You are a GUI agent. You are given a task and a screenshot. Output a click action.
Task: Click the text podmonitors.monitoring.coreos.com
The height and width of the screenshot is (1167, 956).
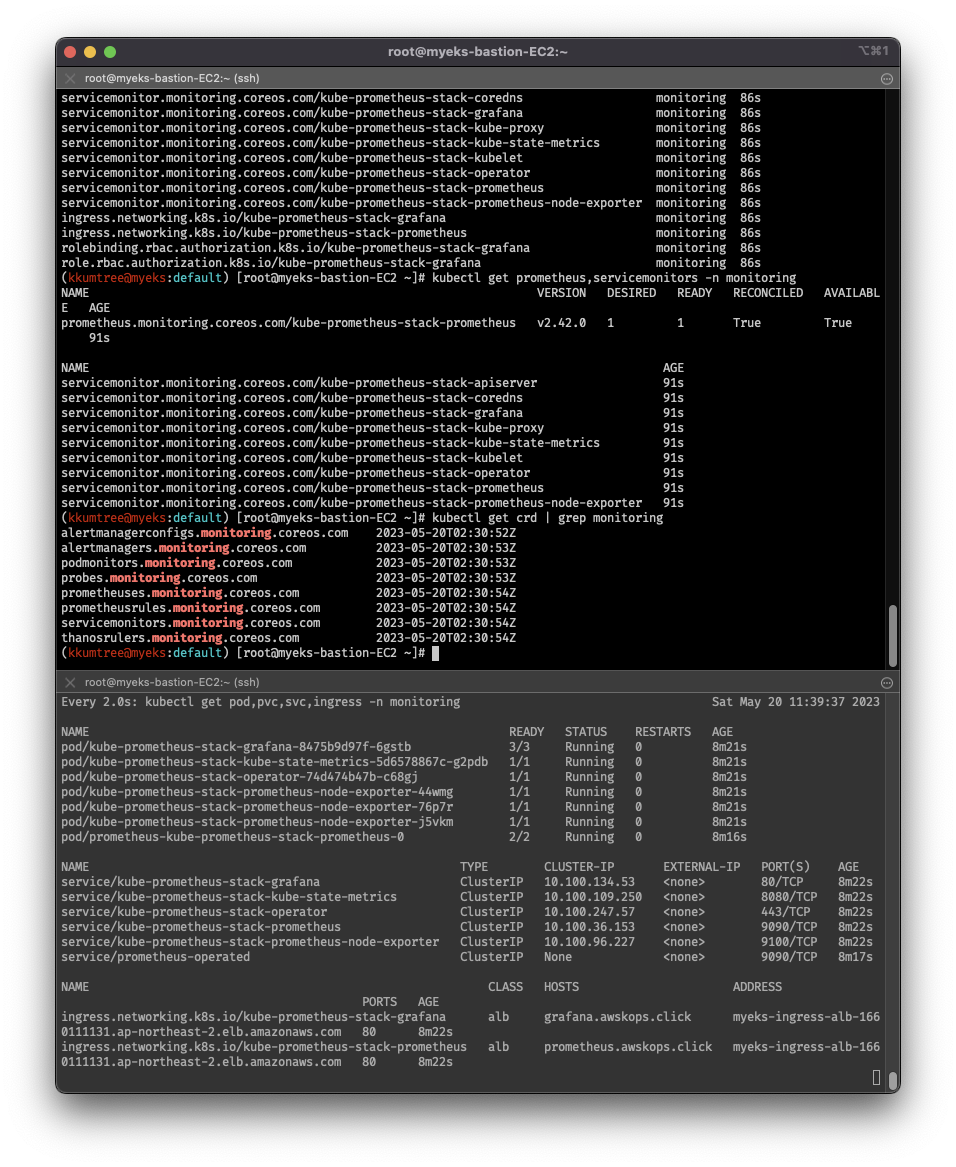click(x=176, y=563)
